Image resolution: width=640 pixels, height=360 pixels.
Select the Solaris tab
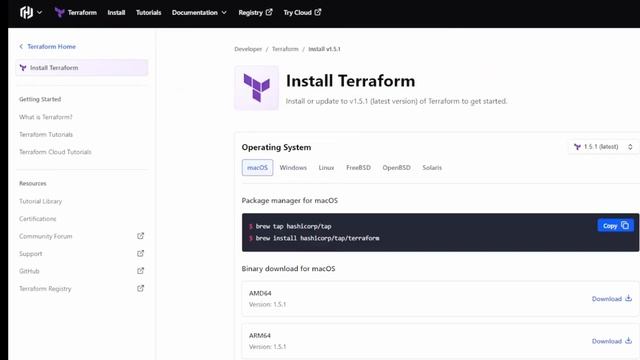(432, 168)
